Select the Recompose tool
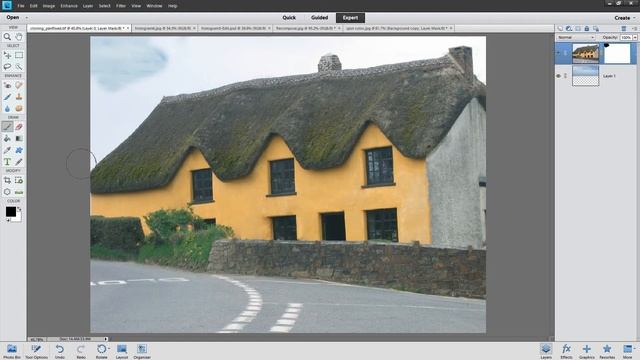This screenshot has width=640, height=360. click(19, 180)
